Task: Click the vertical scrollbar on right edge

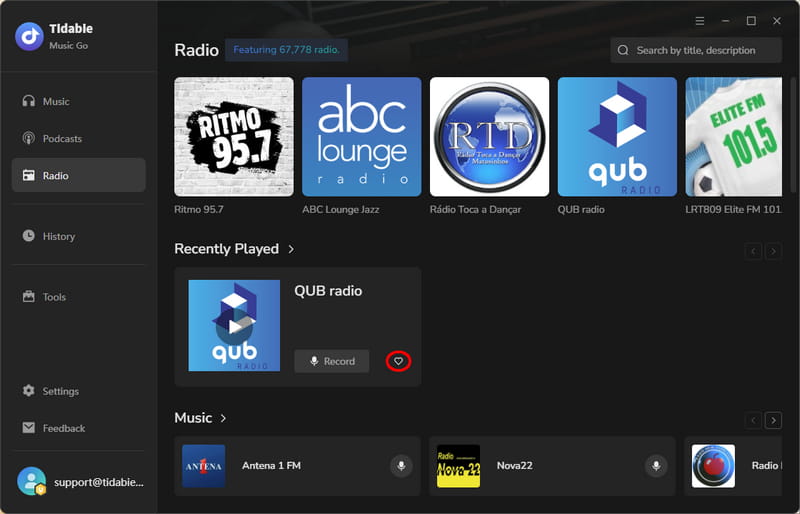Action: tap(793, 135)
